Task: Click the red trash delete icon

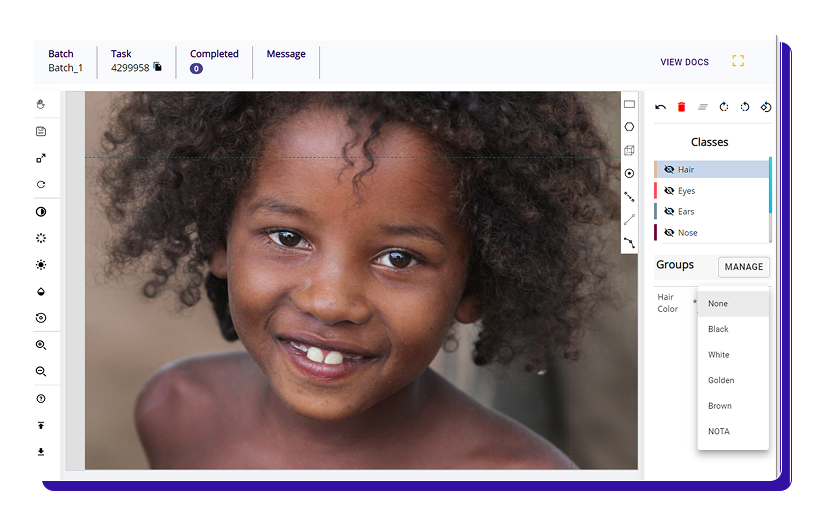Action: [682, 107]
